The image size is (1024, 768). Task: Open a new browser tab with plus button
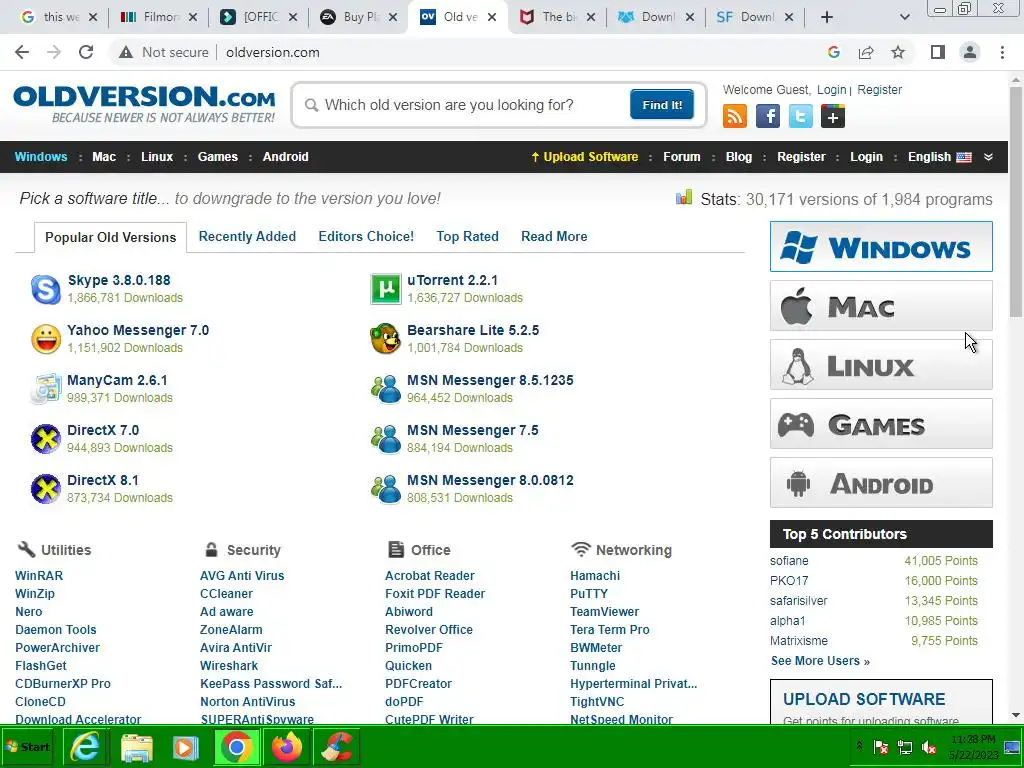tap(827, 17)
